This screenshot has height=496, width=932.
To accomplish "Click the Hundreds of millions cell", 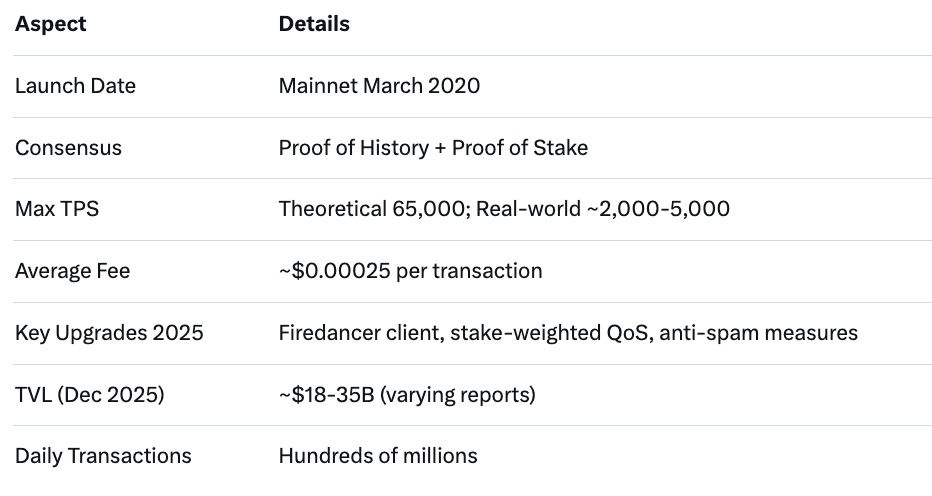I will coord(378,456).
